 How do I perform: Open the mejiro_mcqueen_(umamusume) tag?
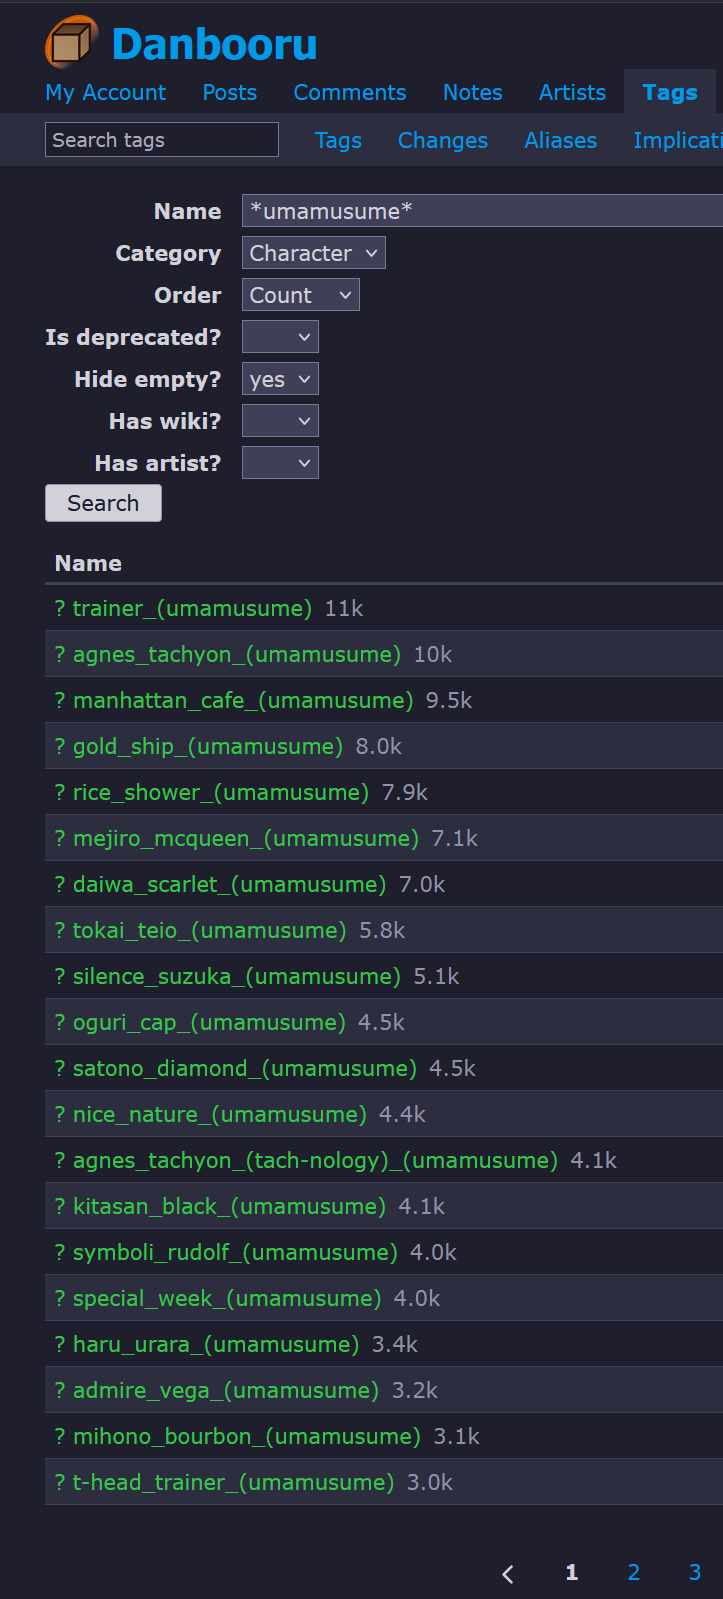[x=246, y=838]
